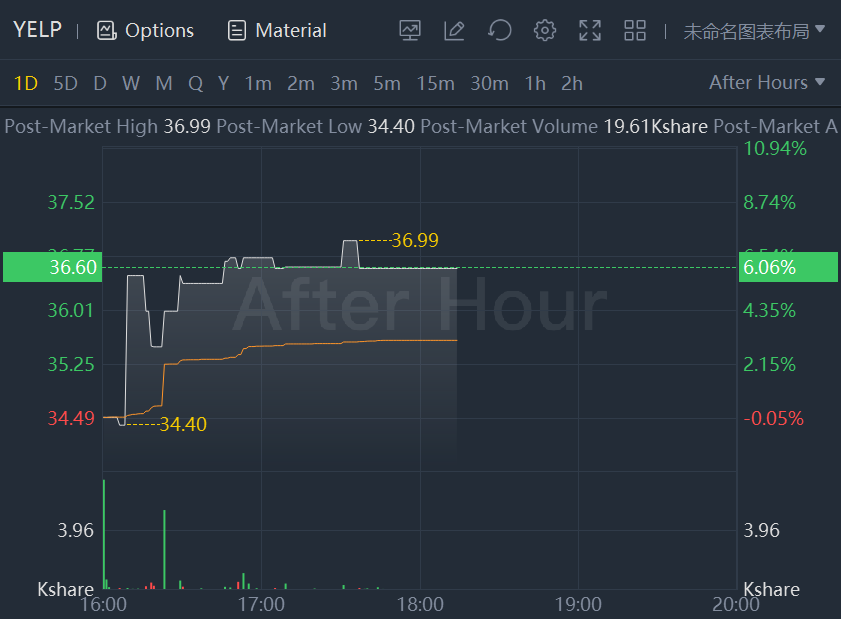Click the 36.60 current price label
Image resolution: width=841 pixels, height=619 pixels.
click(x=73, y=267)
